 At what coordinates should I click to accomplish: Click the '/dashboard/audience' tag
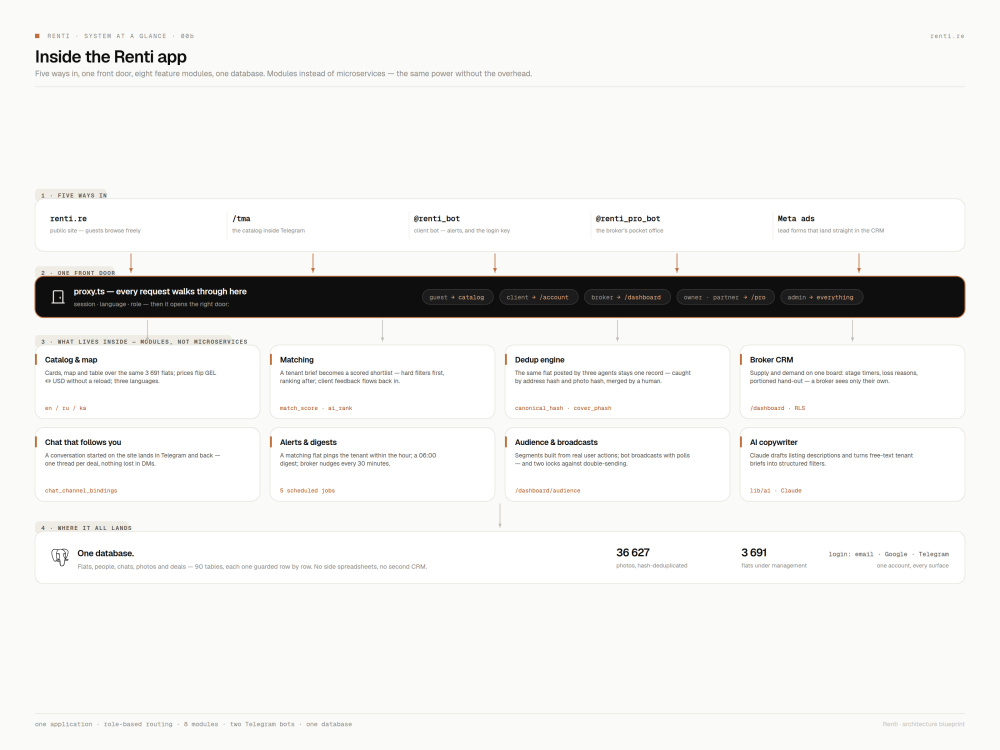click(x=548, y=491)
